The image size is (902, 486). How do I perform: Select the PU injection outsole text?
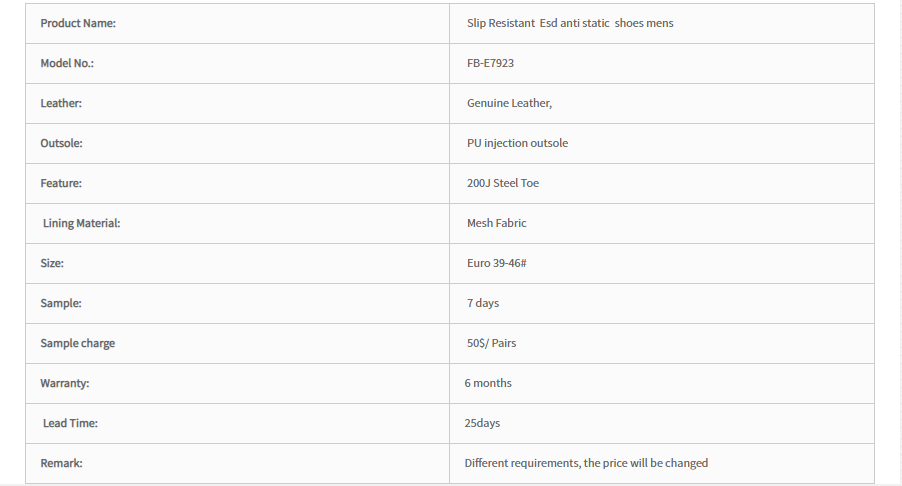517,143
